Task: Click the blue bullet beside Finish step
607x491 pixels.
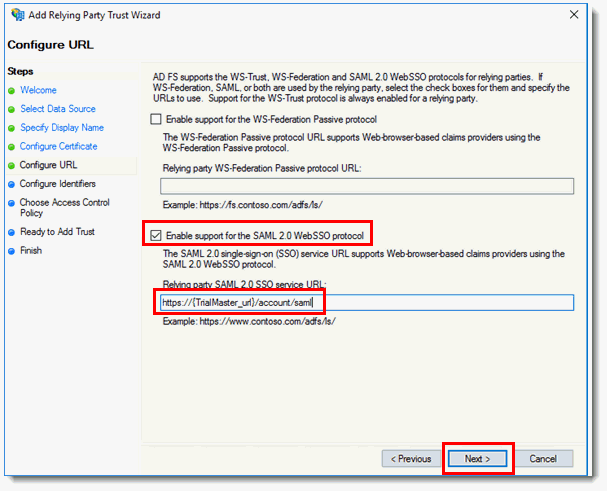Action: [x=11, y=251]
